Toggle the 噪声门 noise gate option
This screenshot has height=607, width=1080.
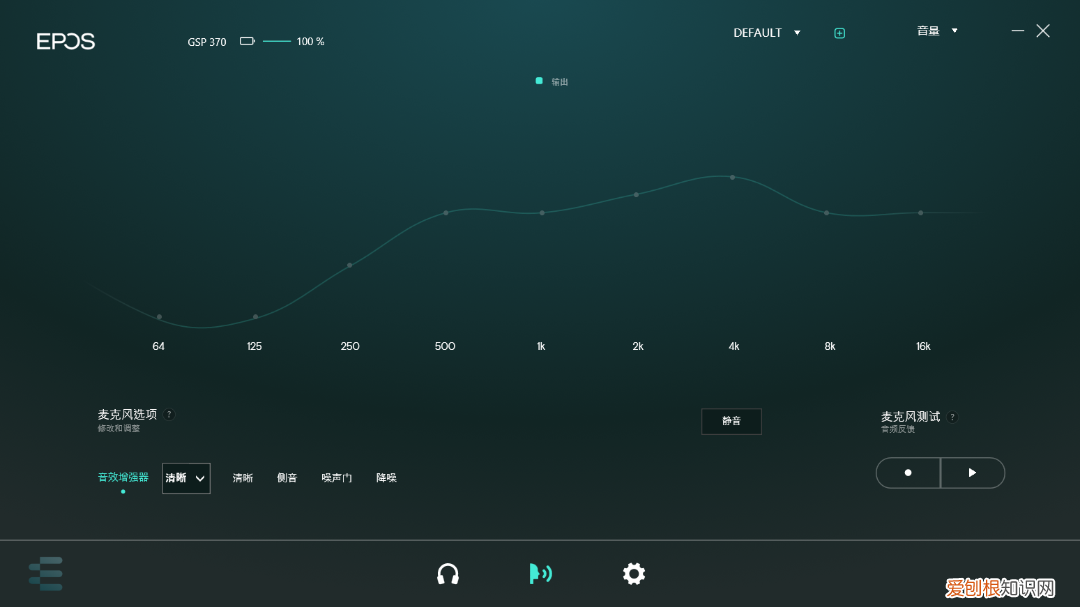pos(336,478)
